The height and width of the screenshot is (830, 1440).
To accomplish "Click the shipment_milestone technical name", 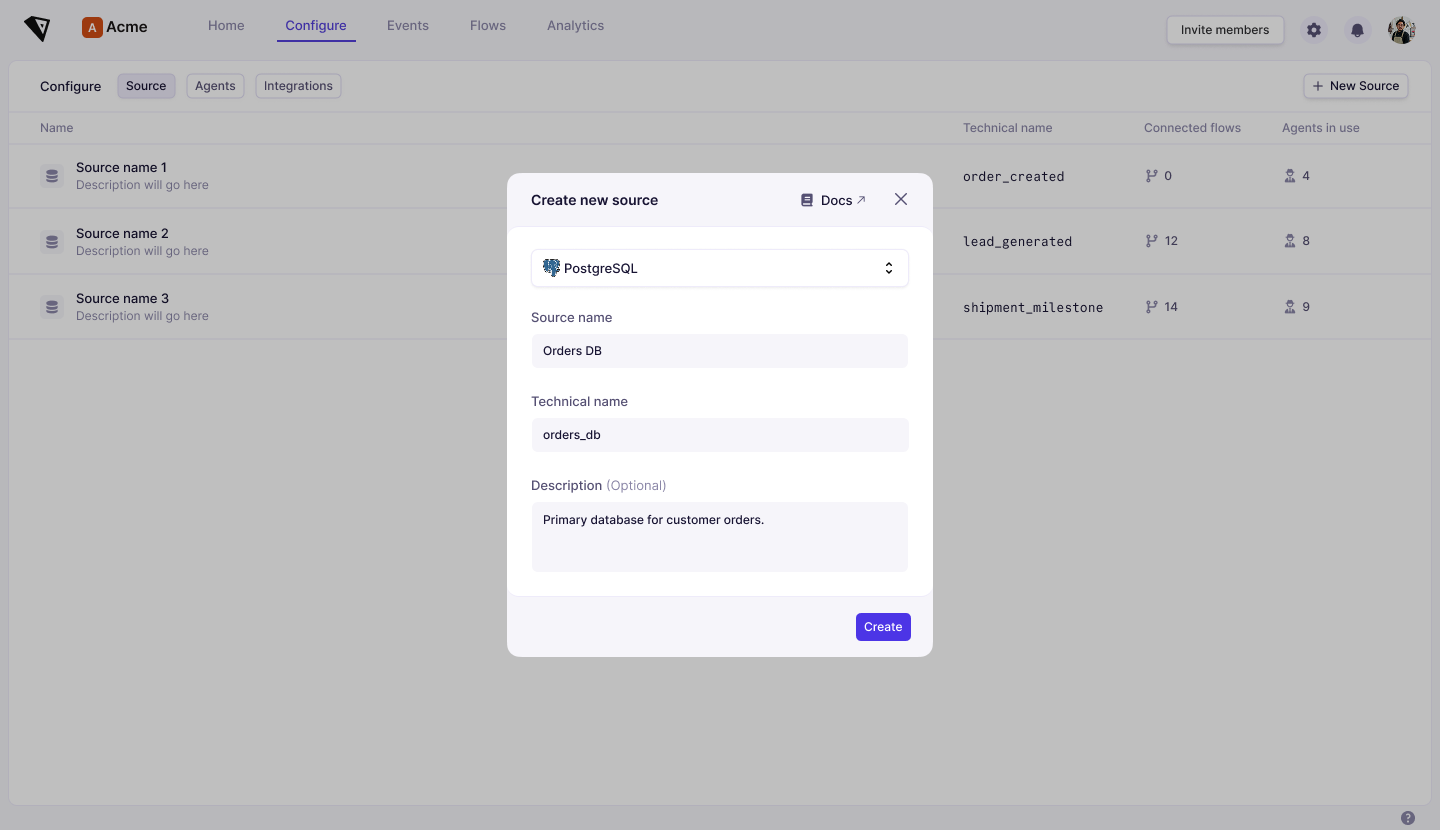I will (1033, 307).
